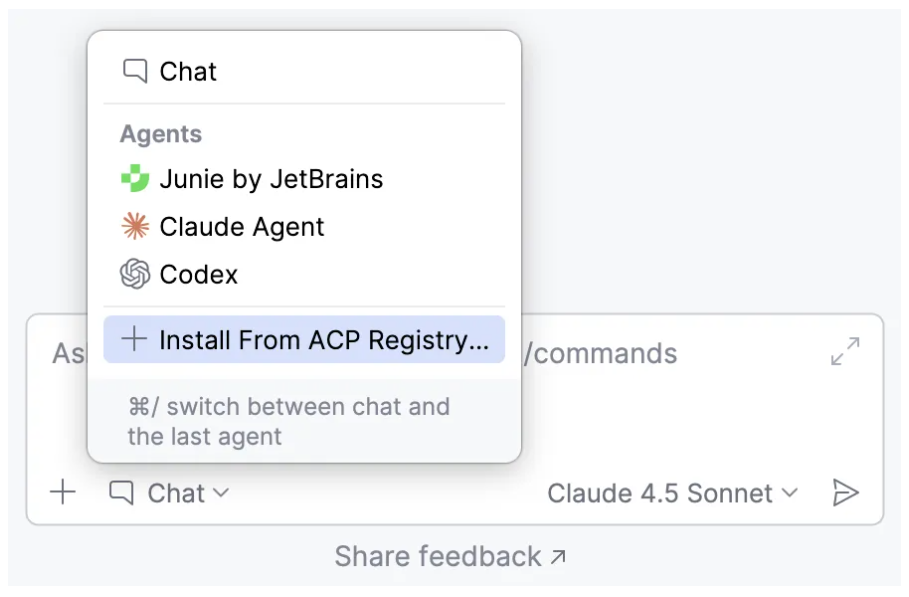Click the orange Claude starburst icon

click(135, 227)
